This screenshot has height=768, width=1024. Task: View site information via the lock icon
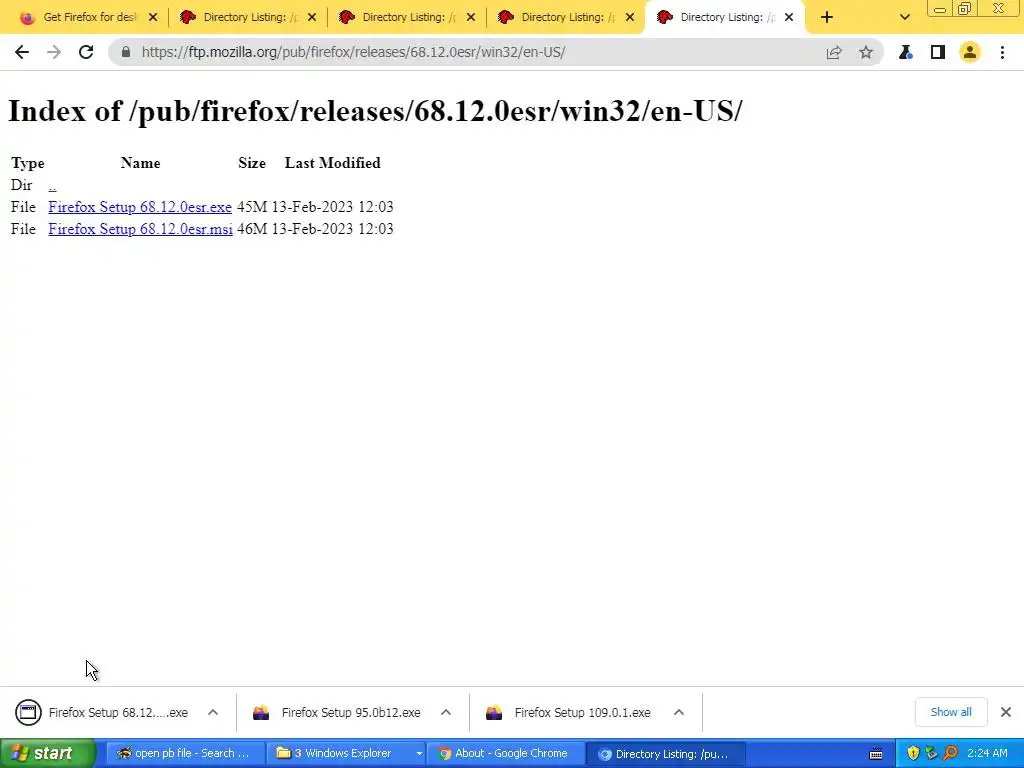[x=126, y=52]
